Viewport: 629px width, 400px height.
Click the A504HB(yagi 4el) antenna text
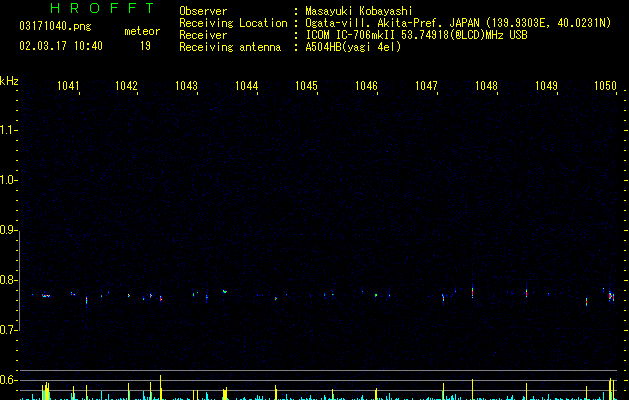pyautogui.click(x=353, y=47)
